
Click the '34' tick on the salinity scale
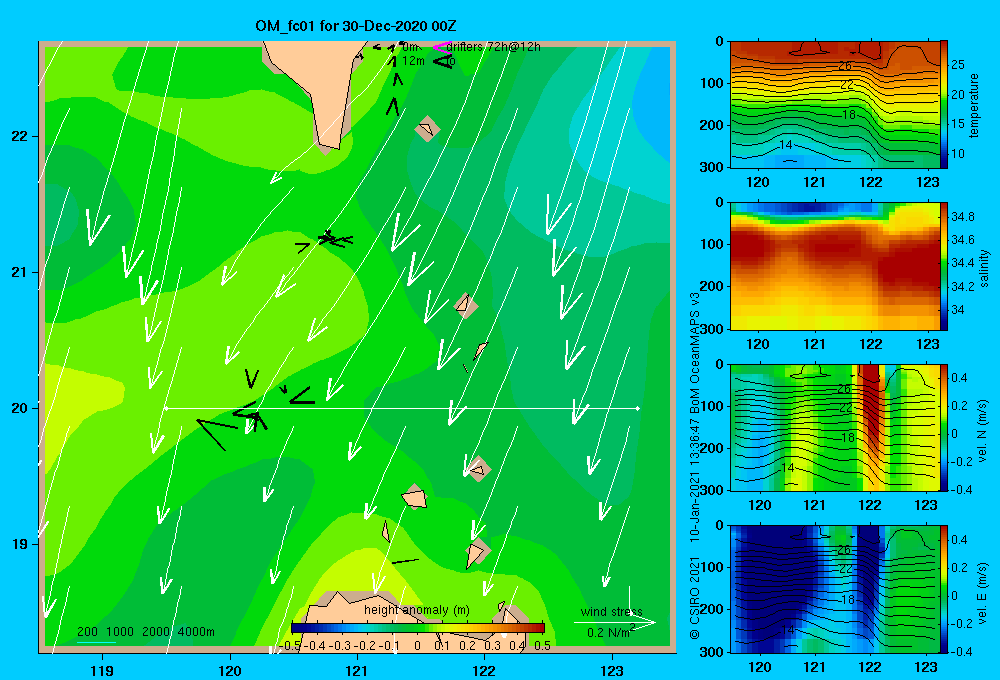click(958, 310)
